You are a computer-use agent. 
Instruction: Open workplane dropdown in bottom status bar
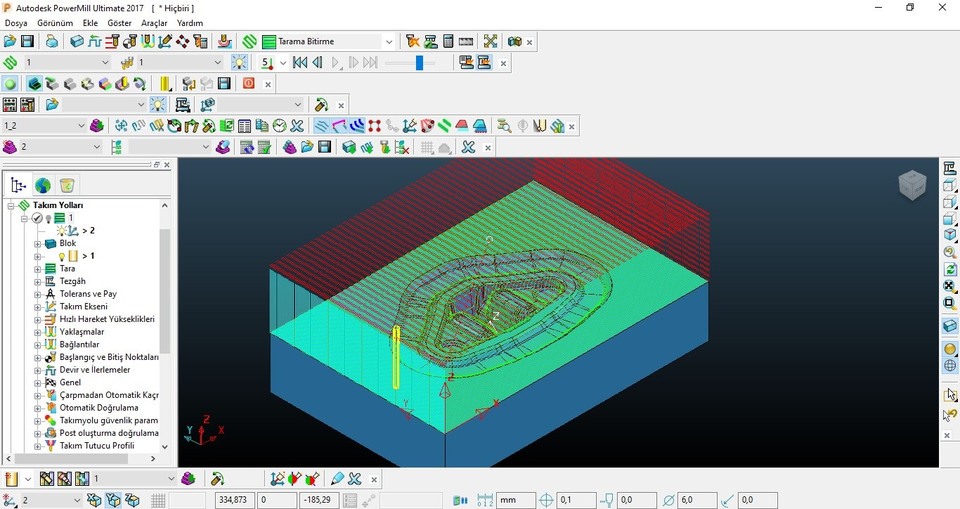(51, 500)
